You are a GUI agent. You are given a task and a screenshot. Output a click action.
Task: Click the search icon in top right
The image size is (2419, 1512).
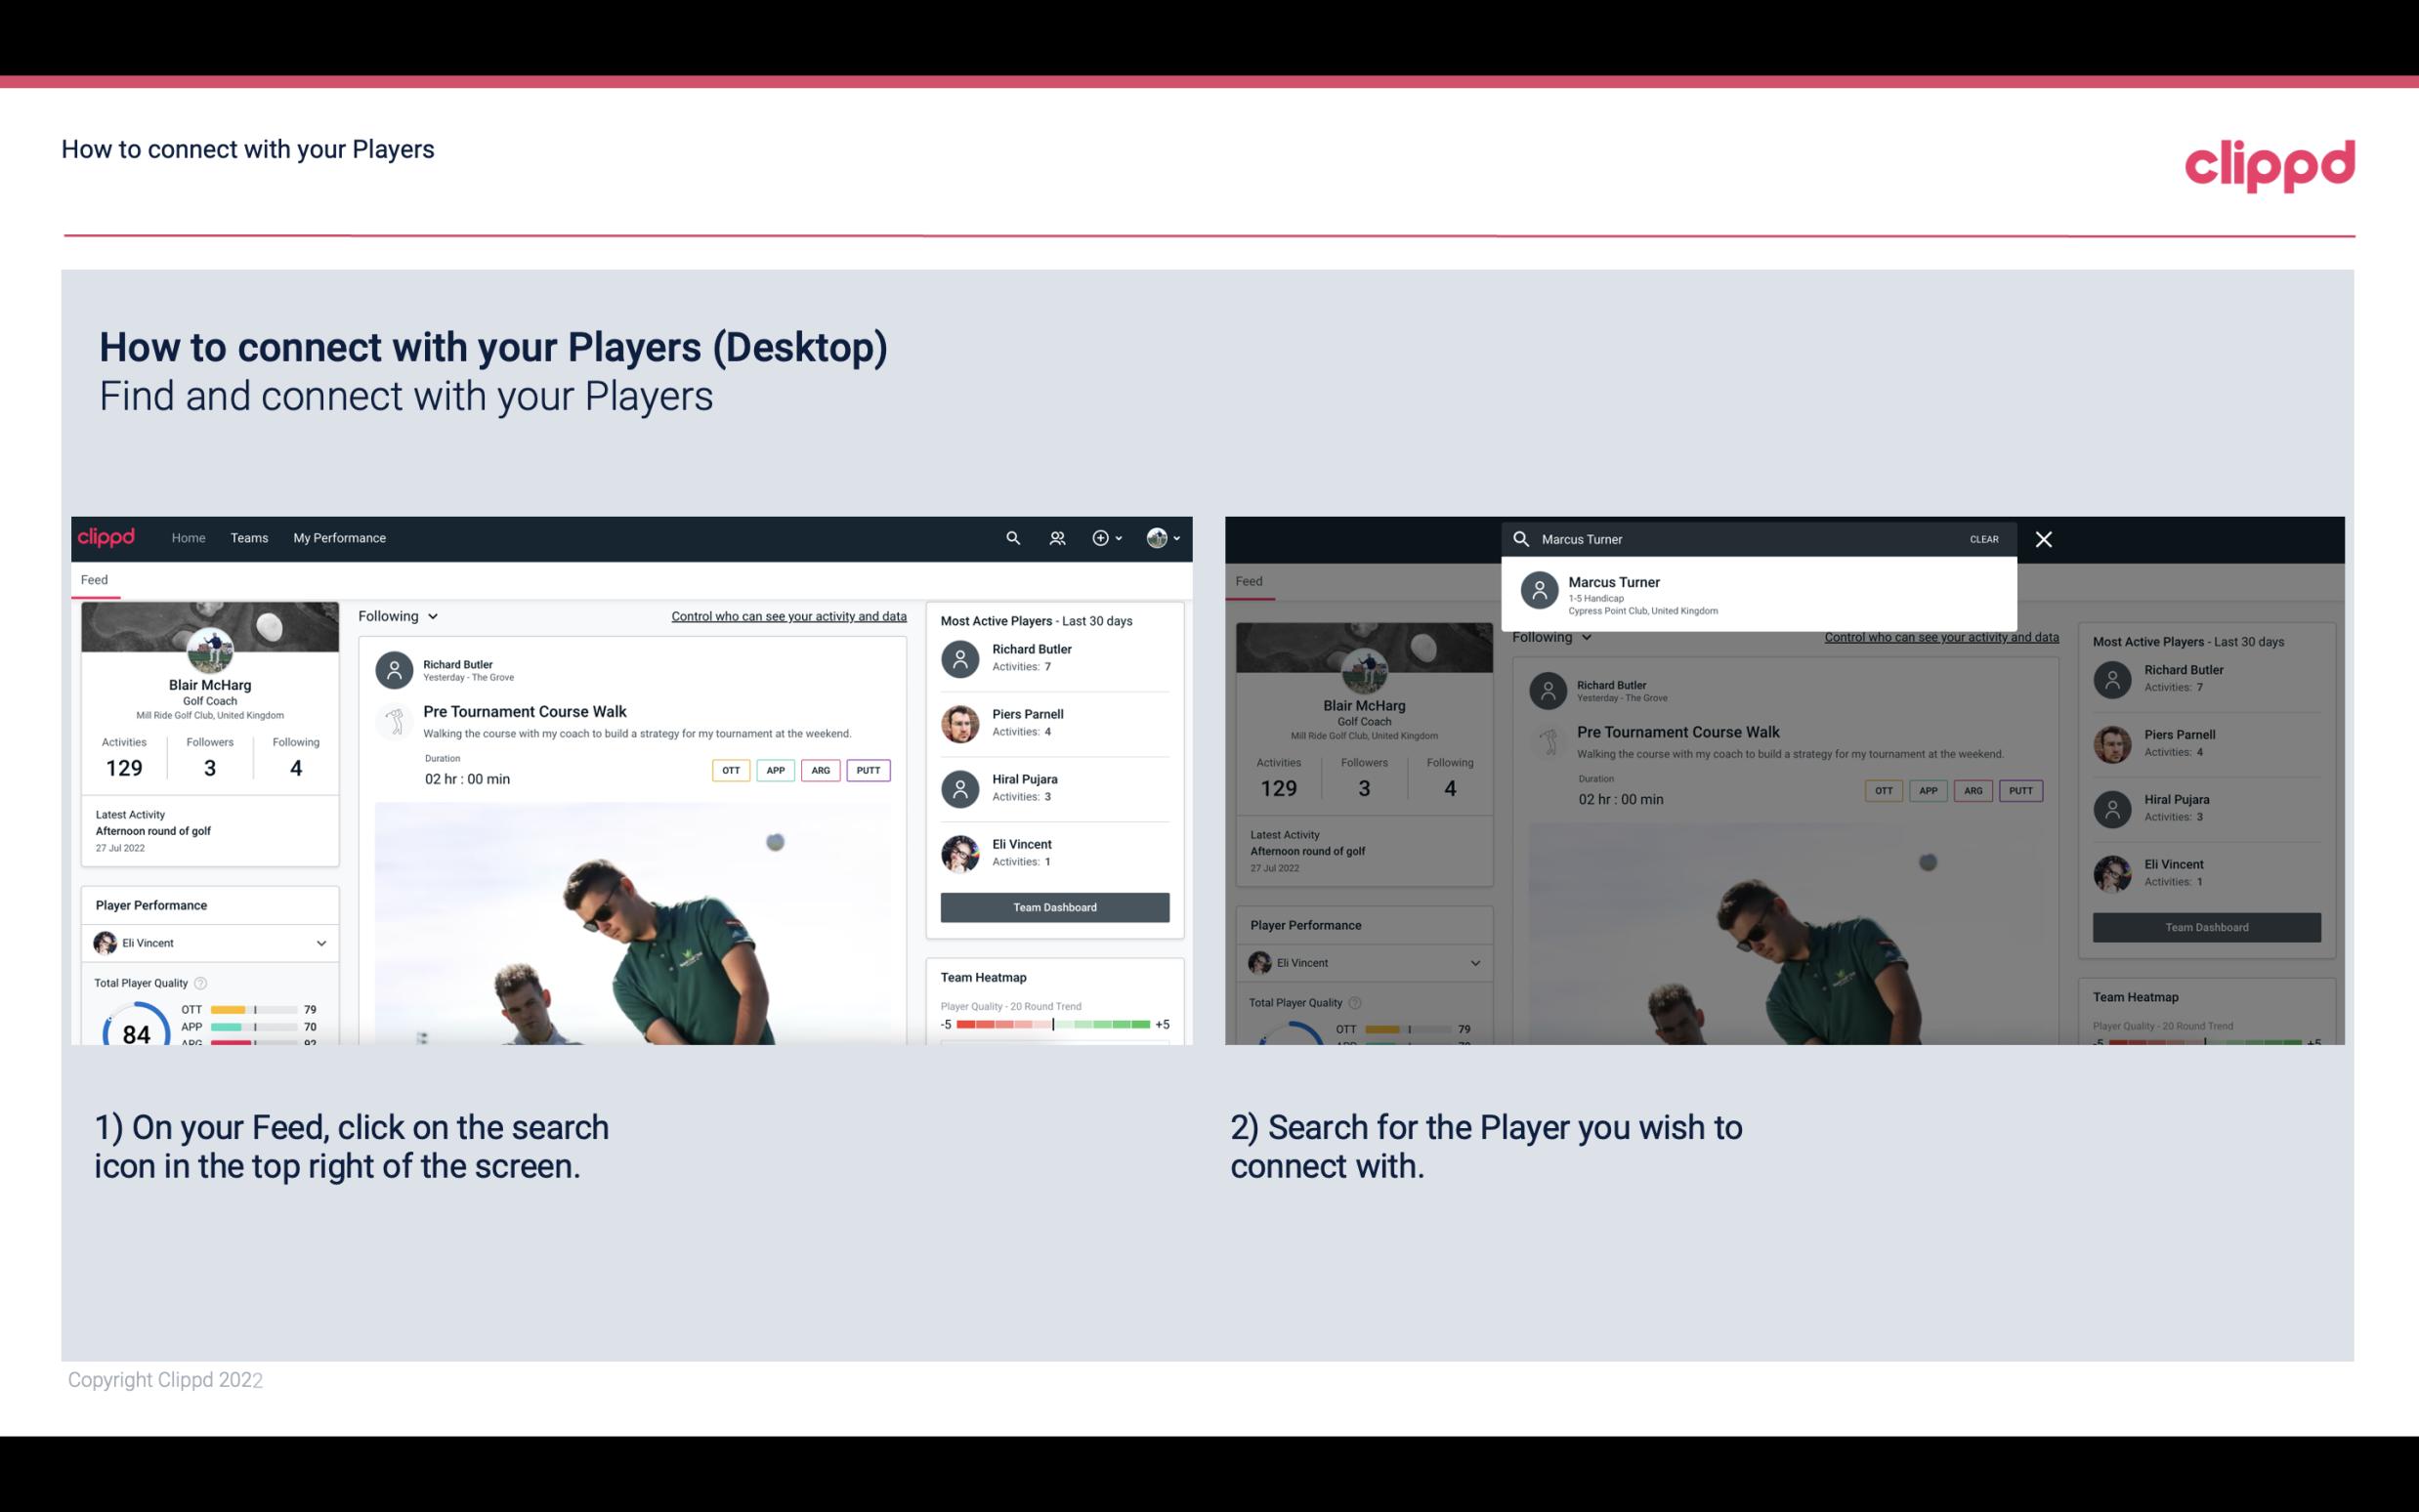tap(1010, 536)
